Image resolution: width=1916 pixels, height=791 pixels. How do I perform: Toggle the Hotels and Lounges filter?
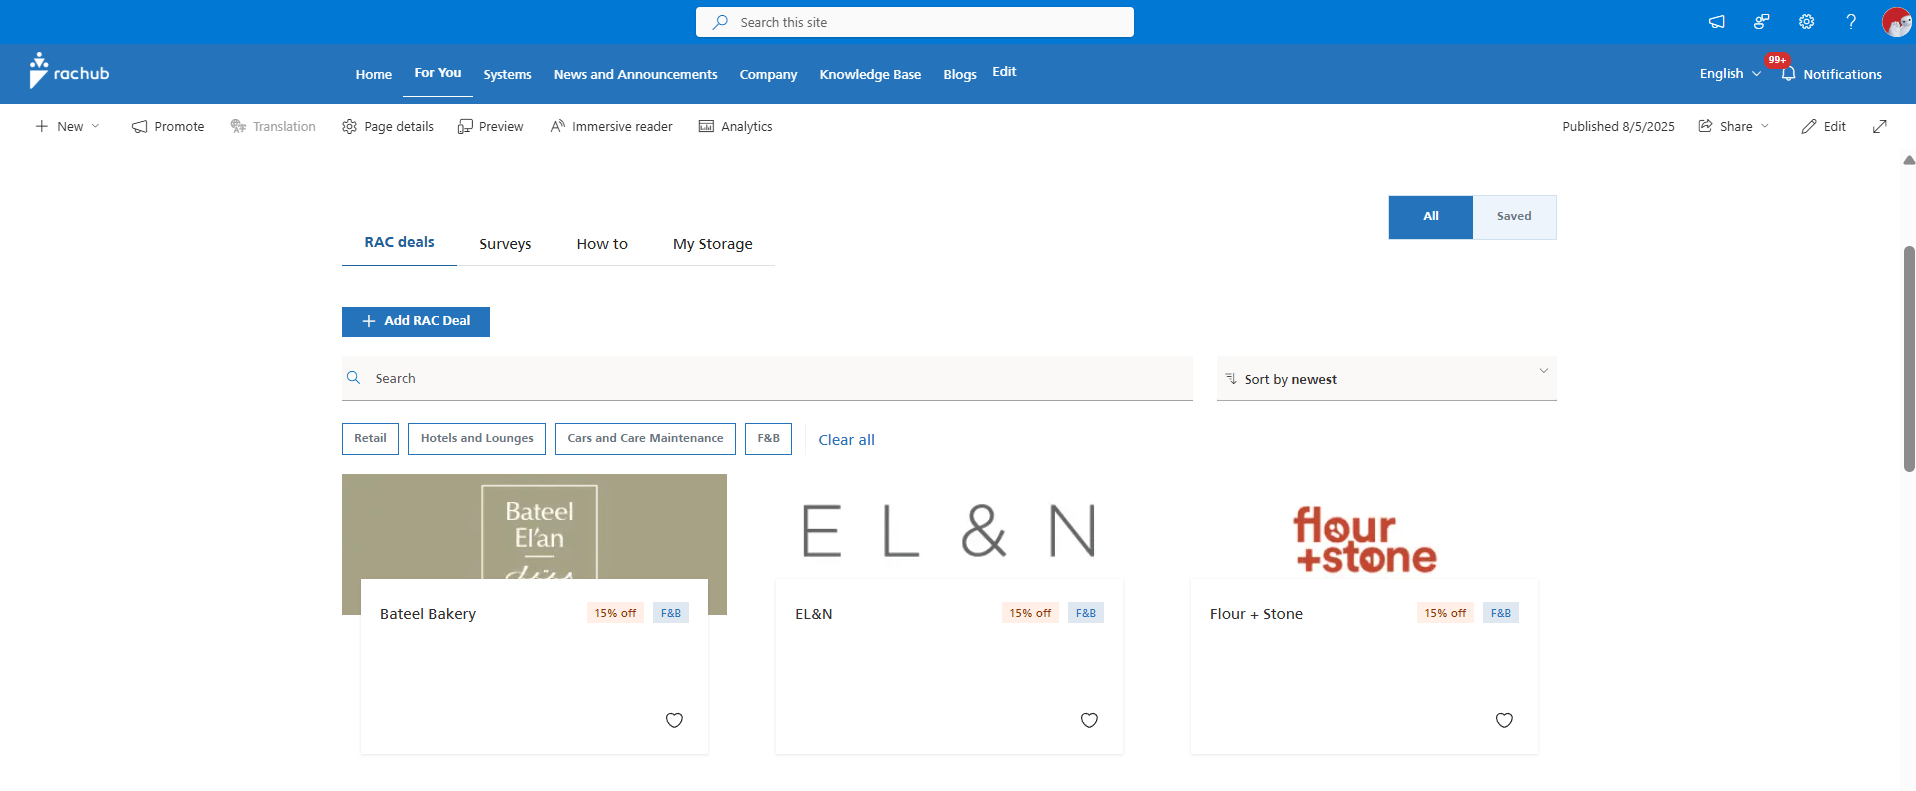pos(477,439)
